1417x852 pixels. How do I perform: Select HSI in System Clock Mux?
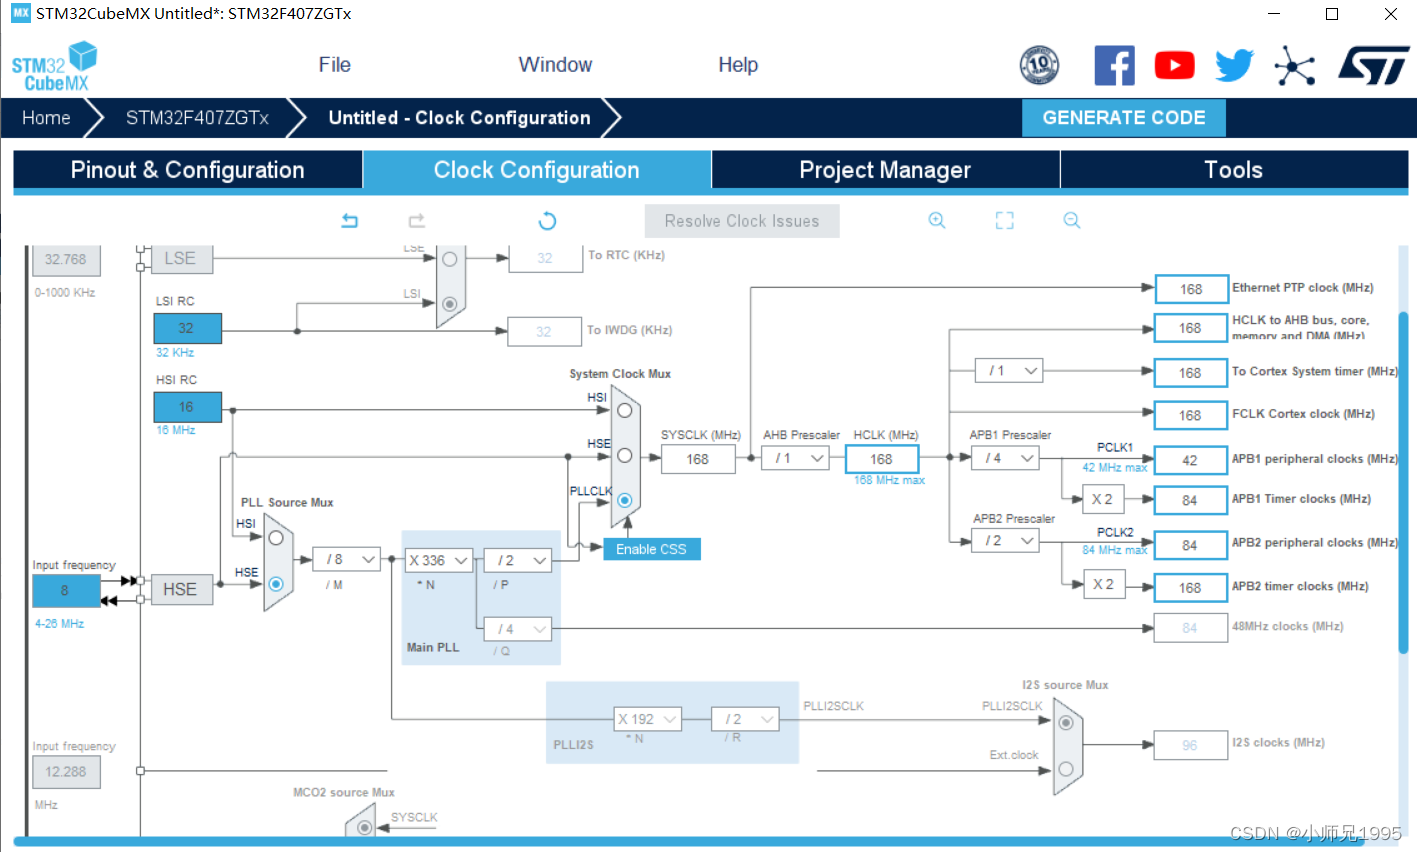tap(625, 410)
